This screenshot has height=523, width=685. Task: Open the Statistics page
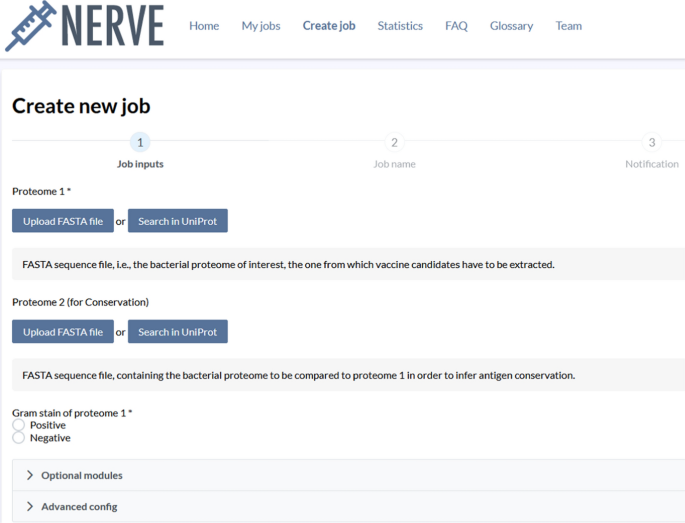[400, 26]
